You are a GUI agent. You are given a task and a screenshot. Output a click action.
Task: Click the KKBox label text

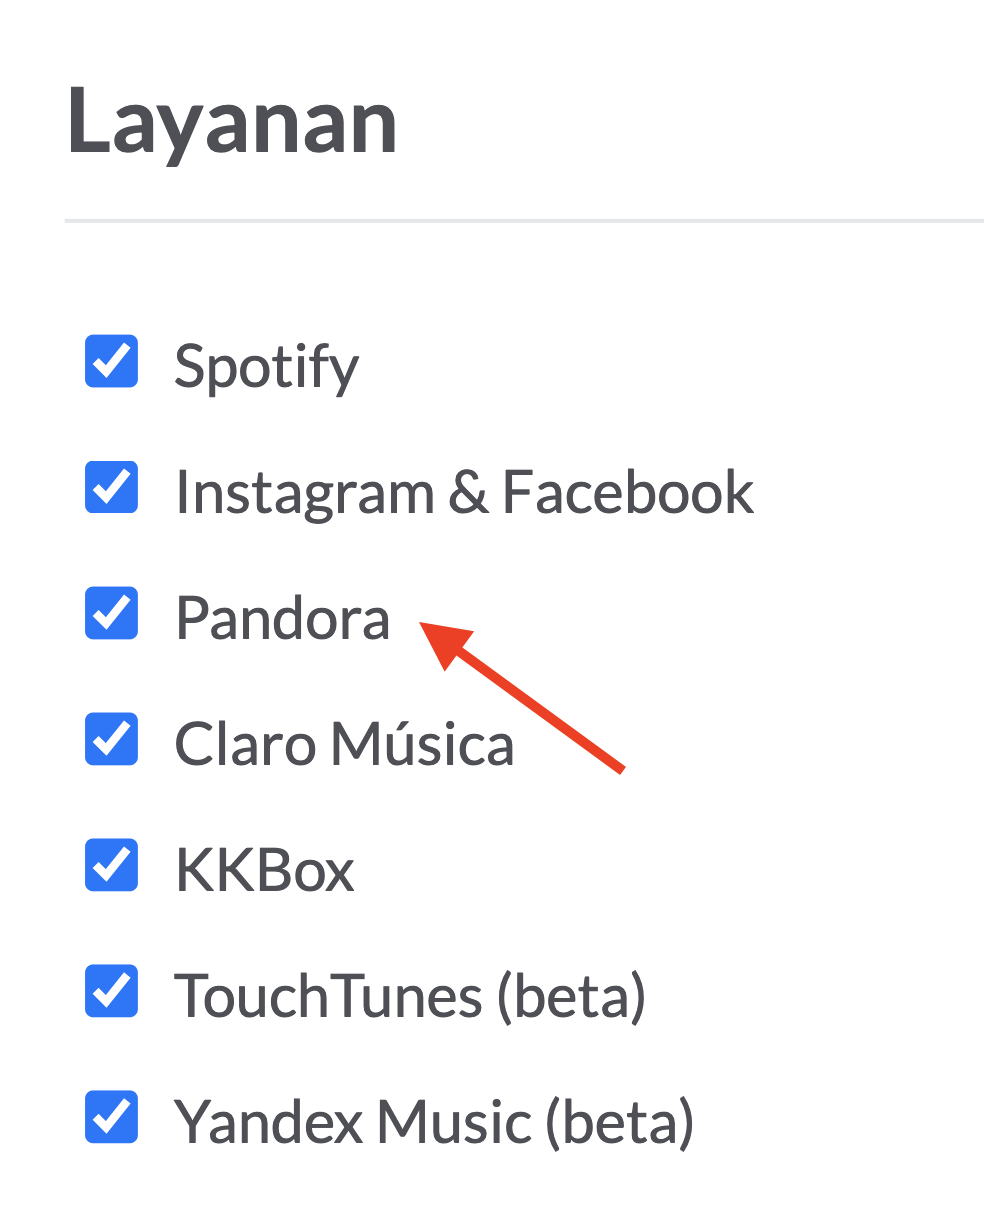(x=265, y=870)
